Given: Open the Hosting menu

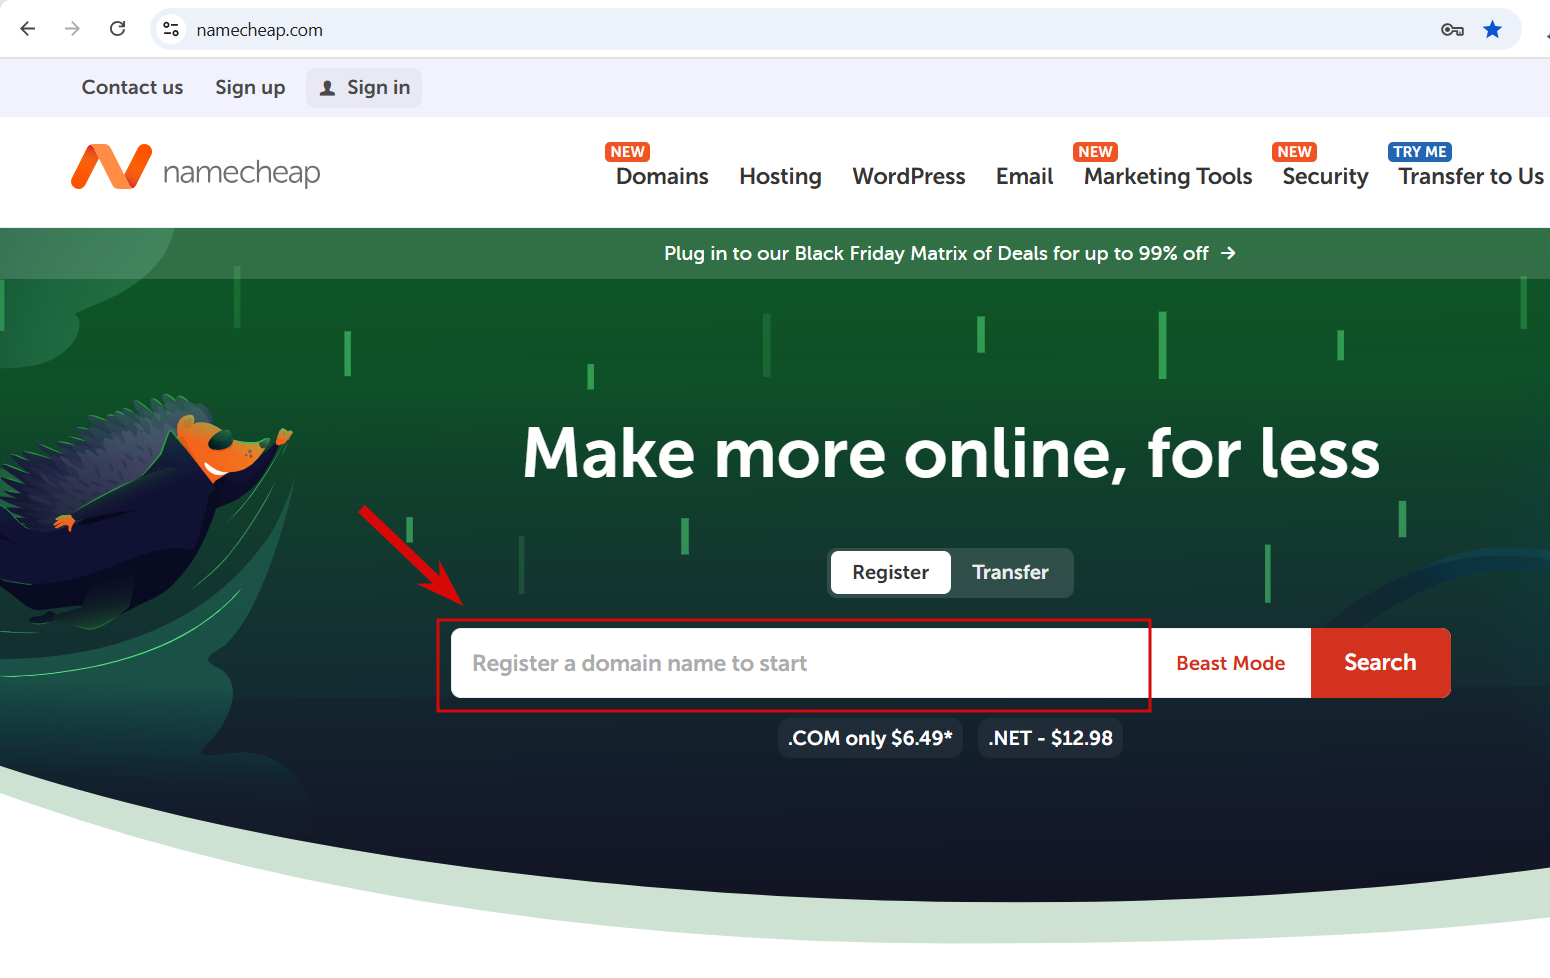Looking at the screenshot, I should pos(780,176).
